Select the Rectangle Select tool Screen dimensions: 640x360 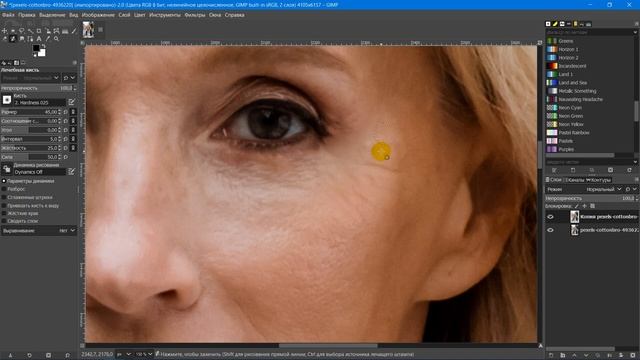point(13,31)
